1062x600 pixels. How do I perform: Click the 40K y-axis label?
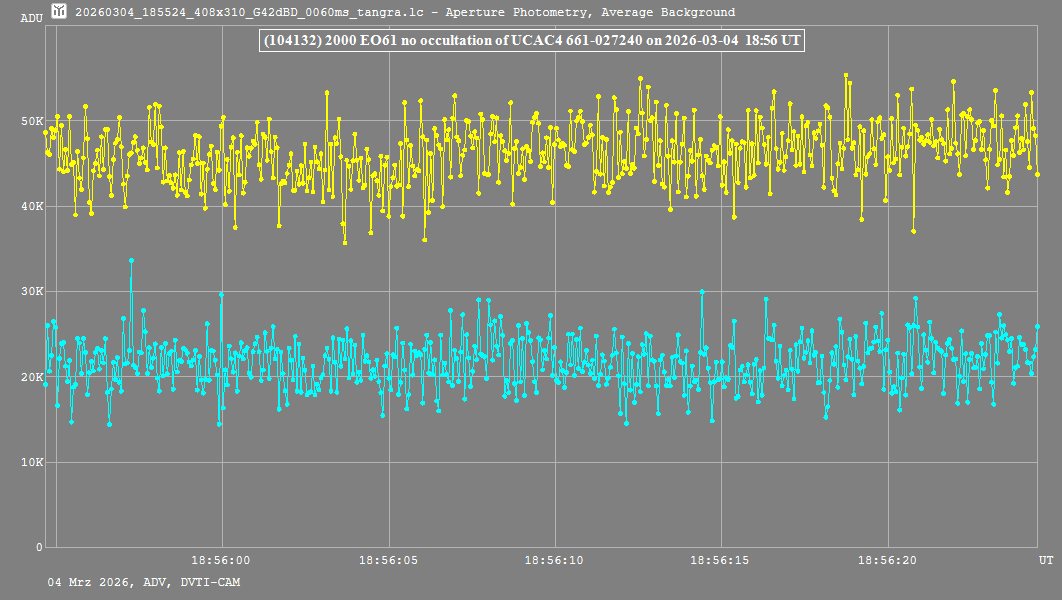pos(32,207)
